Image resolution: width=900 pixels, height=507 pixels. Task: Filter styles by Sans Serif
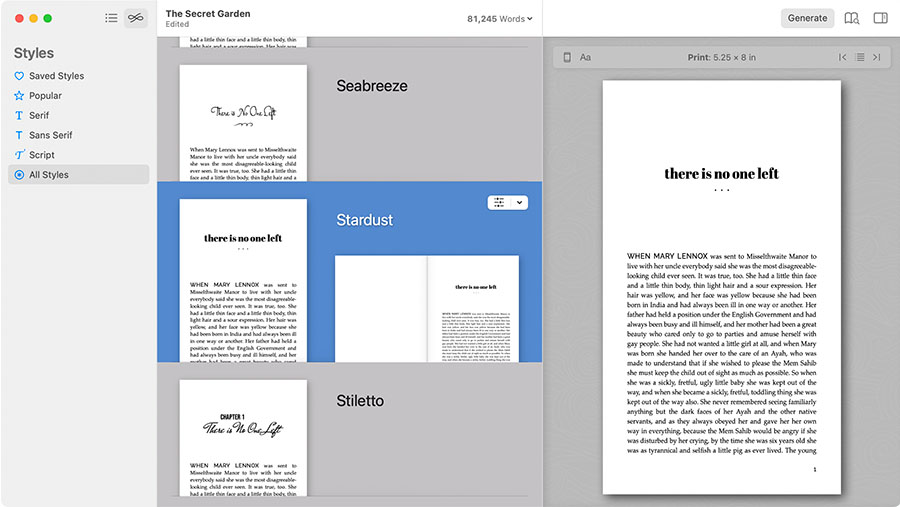[x=79, y=135]
